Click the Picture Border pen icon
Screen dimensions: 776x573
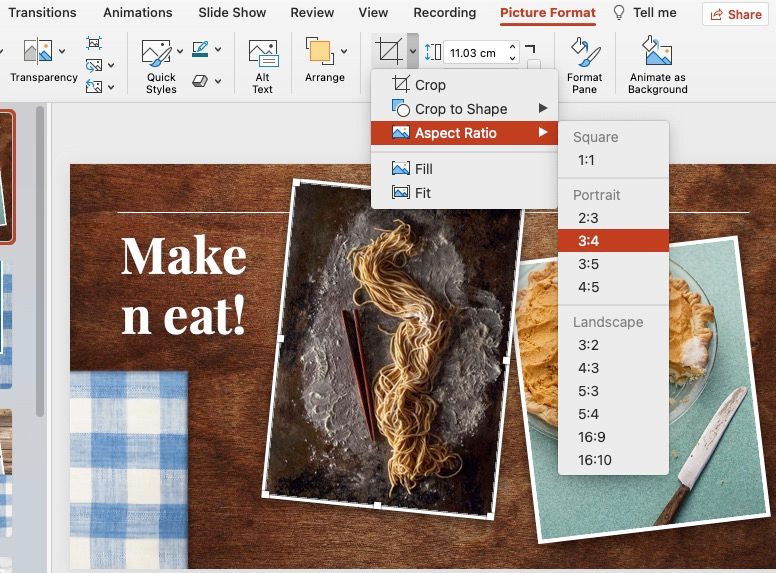tap(200, 48)
